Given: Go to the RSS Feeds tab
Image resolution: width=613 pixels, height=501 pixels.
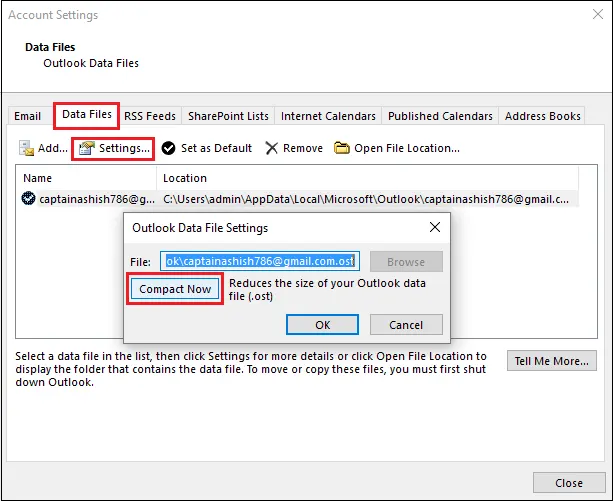Looking at the screenshot, I should (x=150, y=116).
